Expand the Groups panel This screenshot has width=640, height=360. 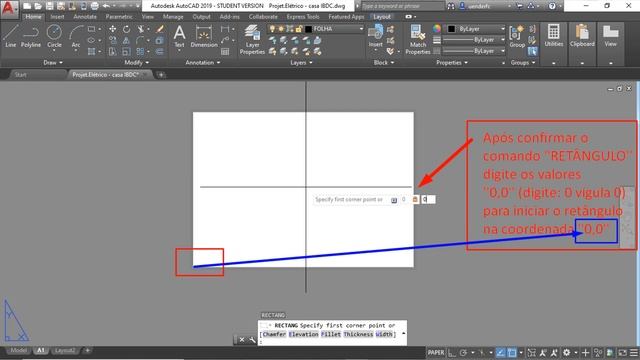point(523,62)
